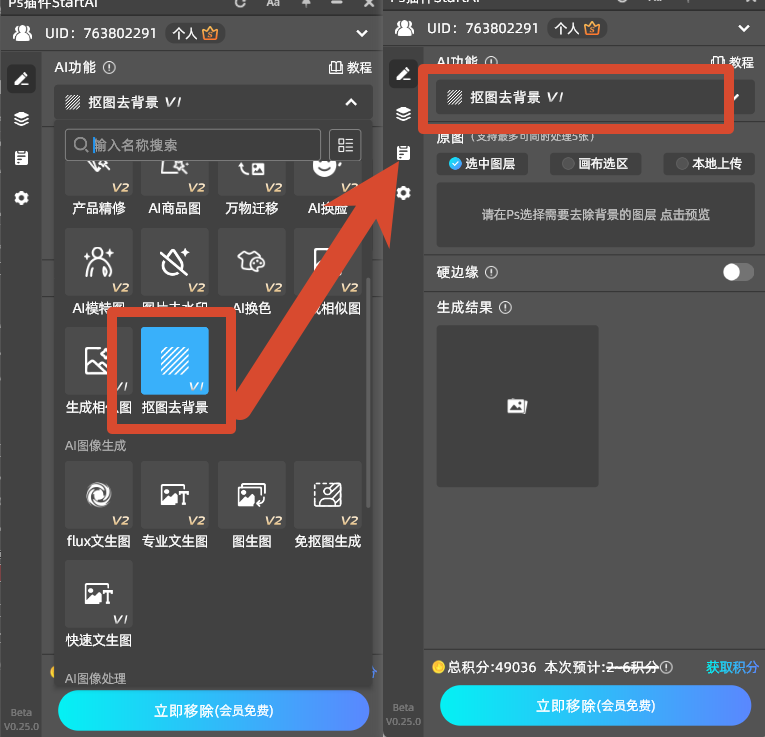Open the records clipboard icon in left panel sidebar

tap(21, 158)
